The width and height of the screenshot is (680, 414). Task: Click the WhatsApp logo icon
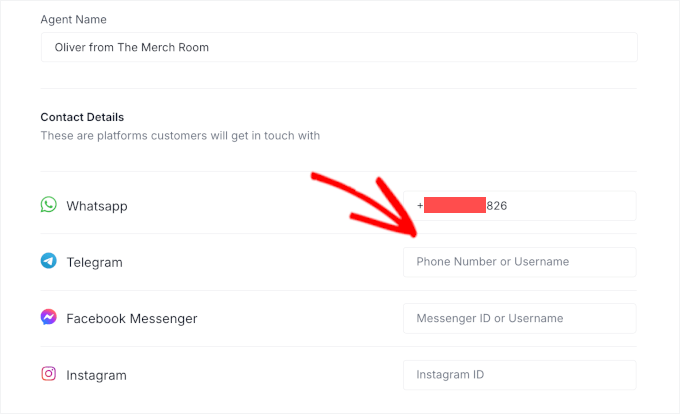[x=48, y=205]
